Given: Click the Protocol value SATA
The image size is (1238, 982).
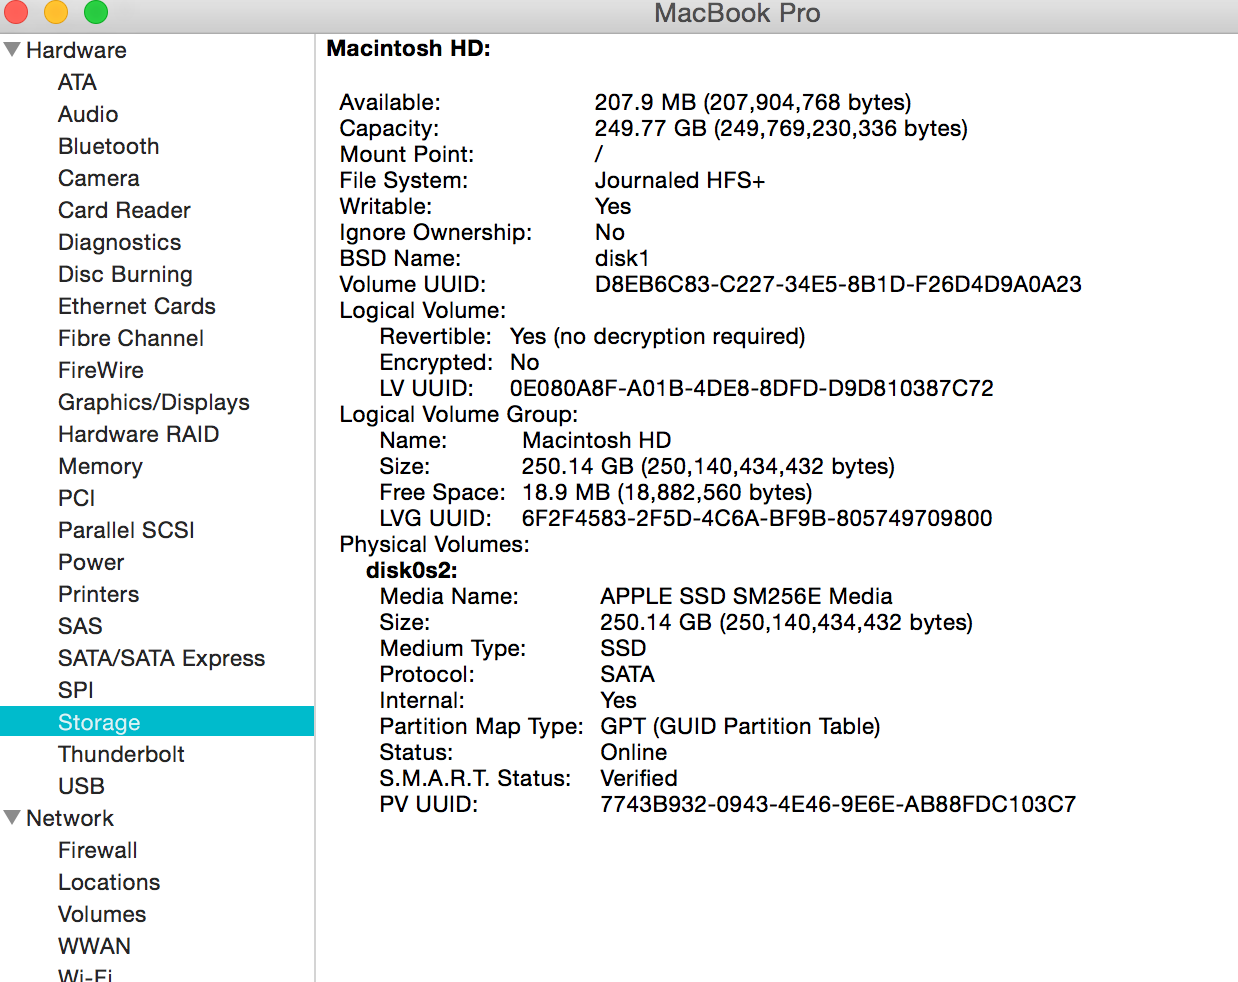Looking at the screenshot, I should click(x=627, y=674).
